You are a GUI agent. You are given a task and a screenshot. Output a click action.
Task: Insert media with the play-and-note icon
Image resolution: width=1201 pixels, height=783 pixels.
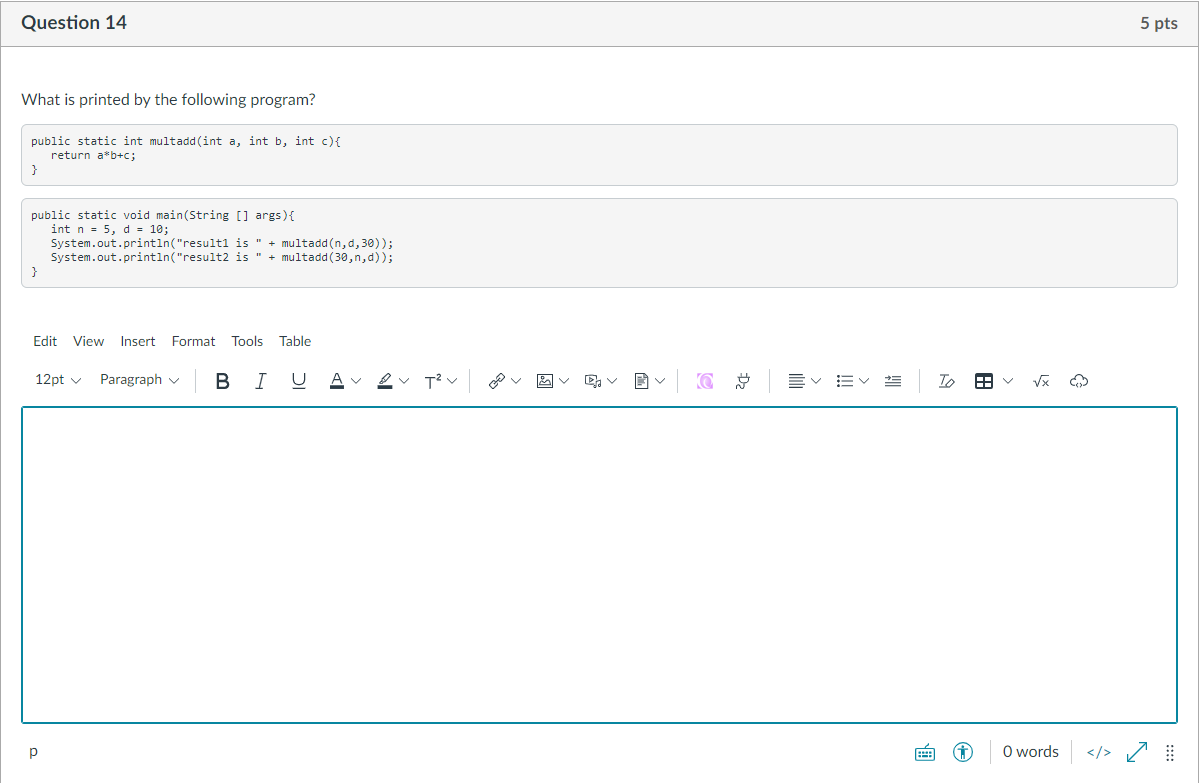coord(593,380)
